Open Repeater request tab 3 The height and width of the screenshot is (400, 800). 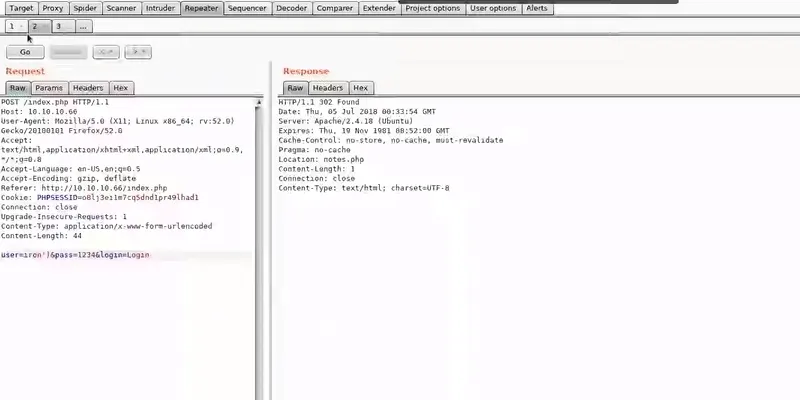59,27
